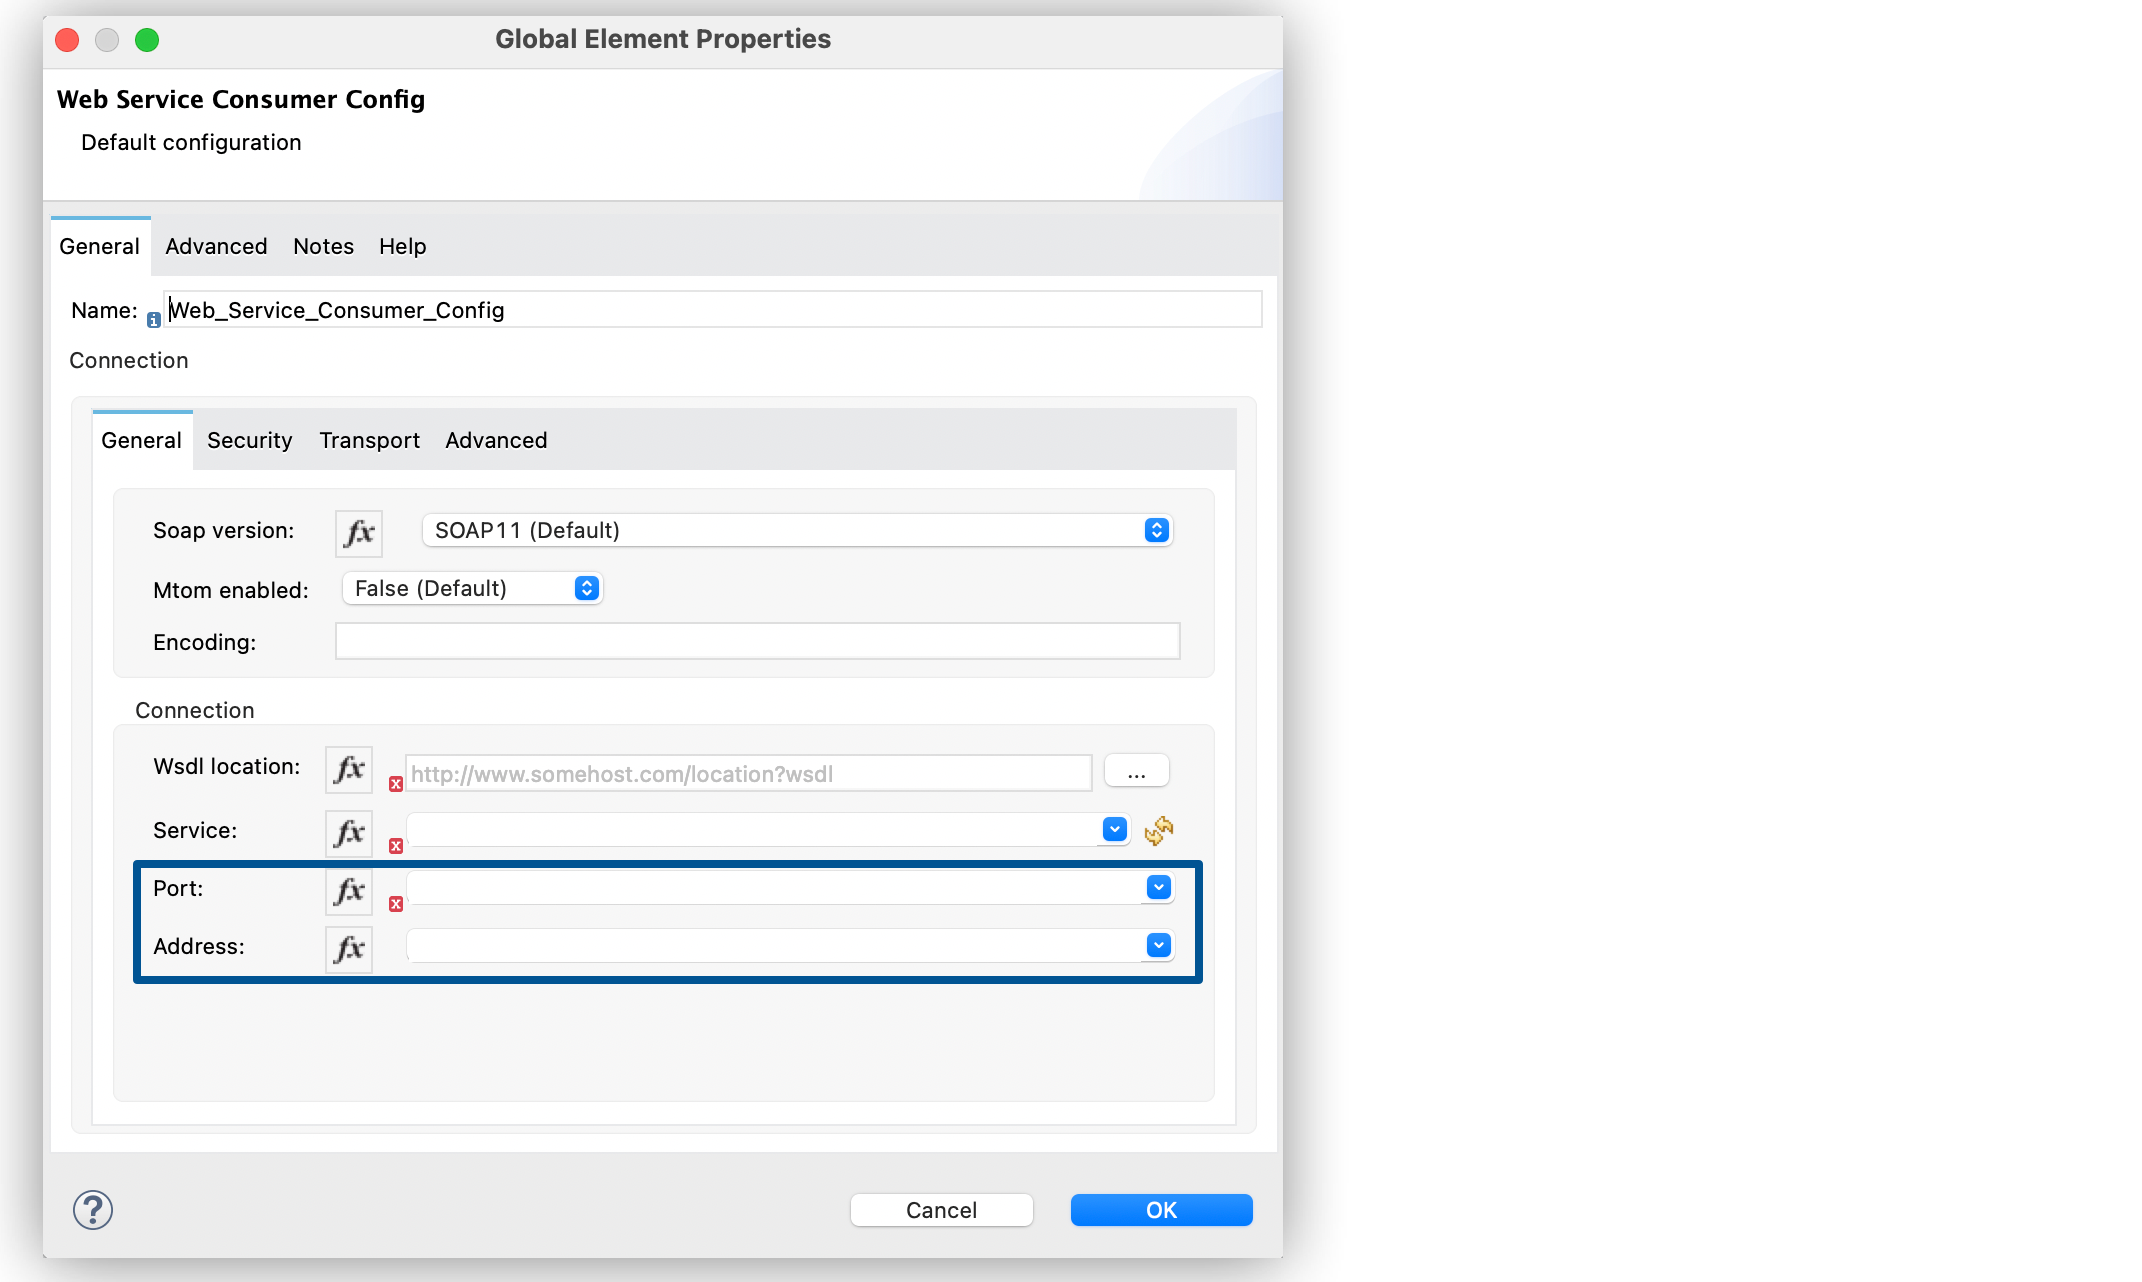Open help via the question mark icon
The image size is (2142, 1282).
pyautogui.click(x=92, y=1209)
